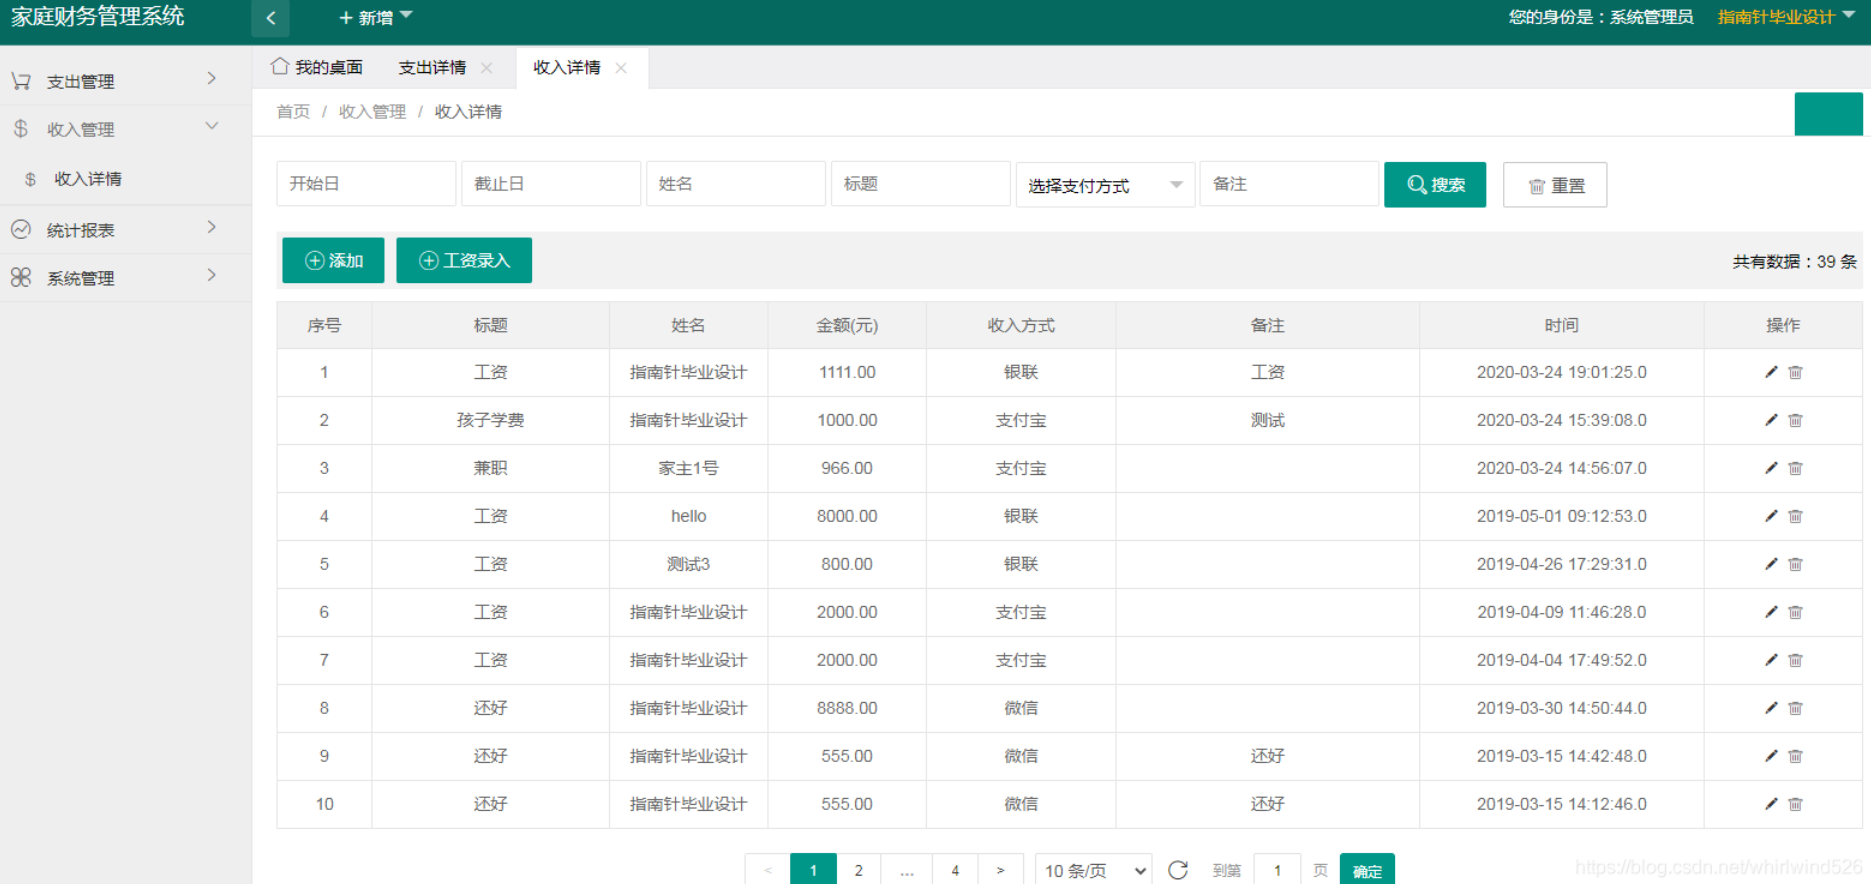1871x884 pixels.
Task: Click the edit pencil icon for row 1
Action: coord(1771,372)
